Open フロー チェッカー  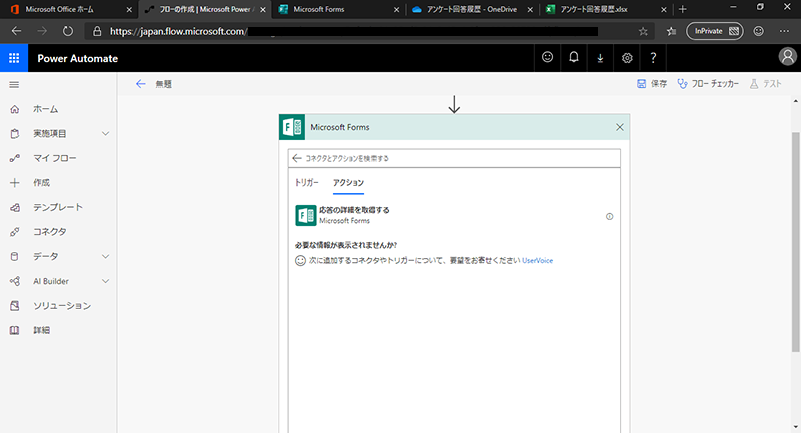point(708,84)
